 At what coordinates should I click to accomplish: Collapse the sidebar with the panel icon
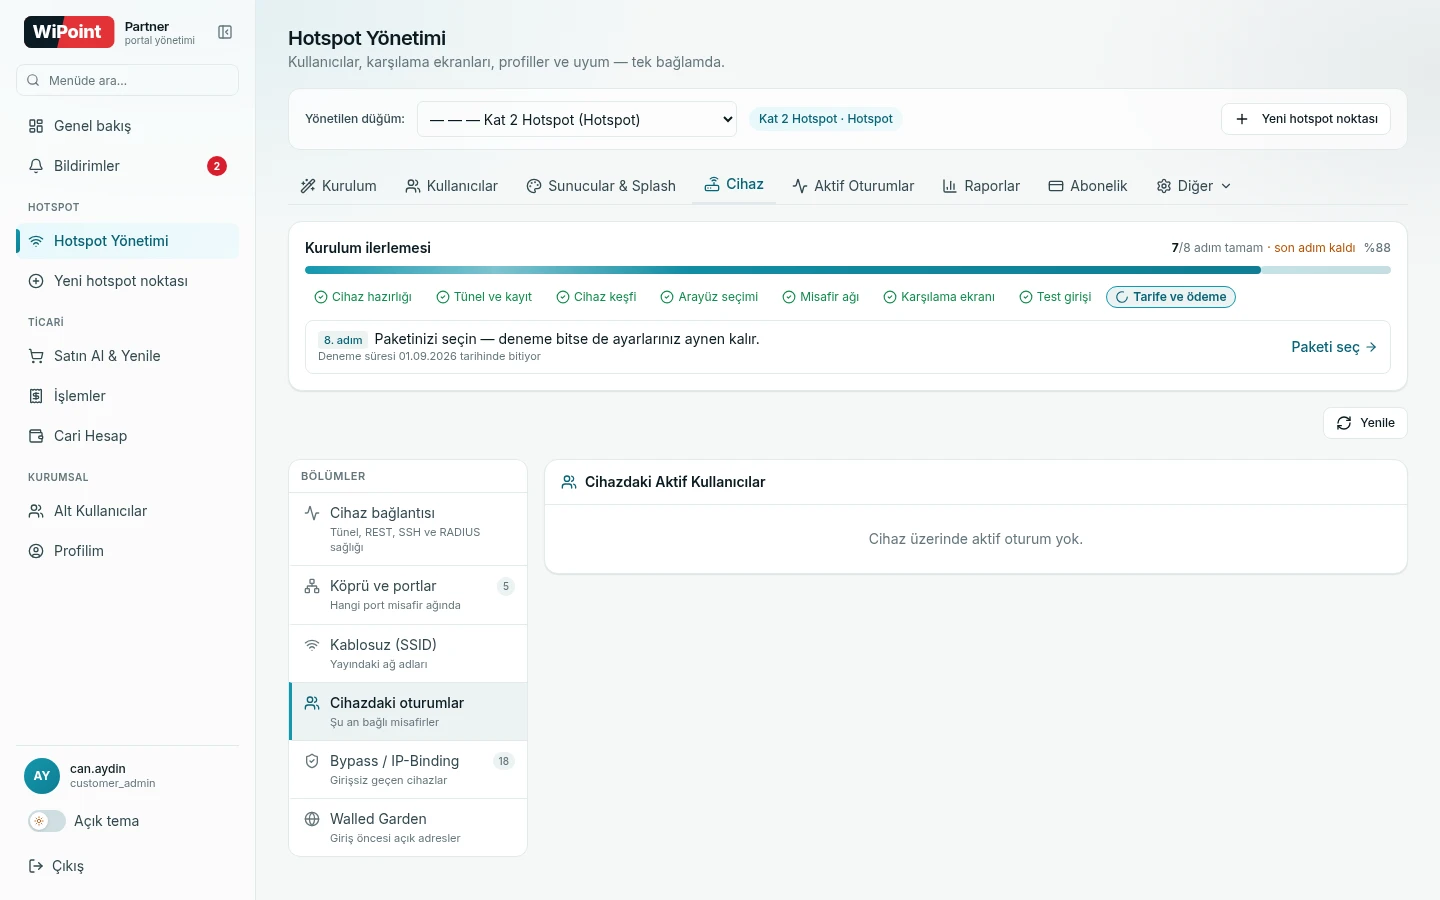coord(225,33)
